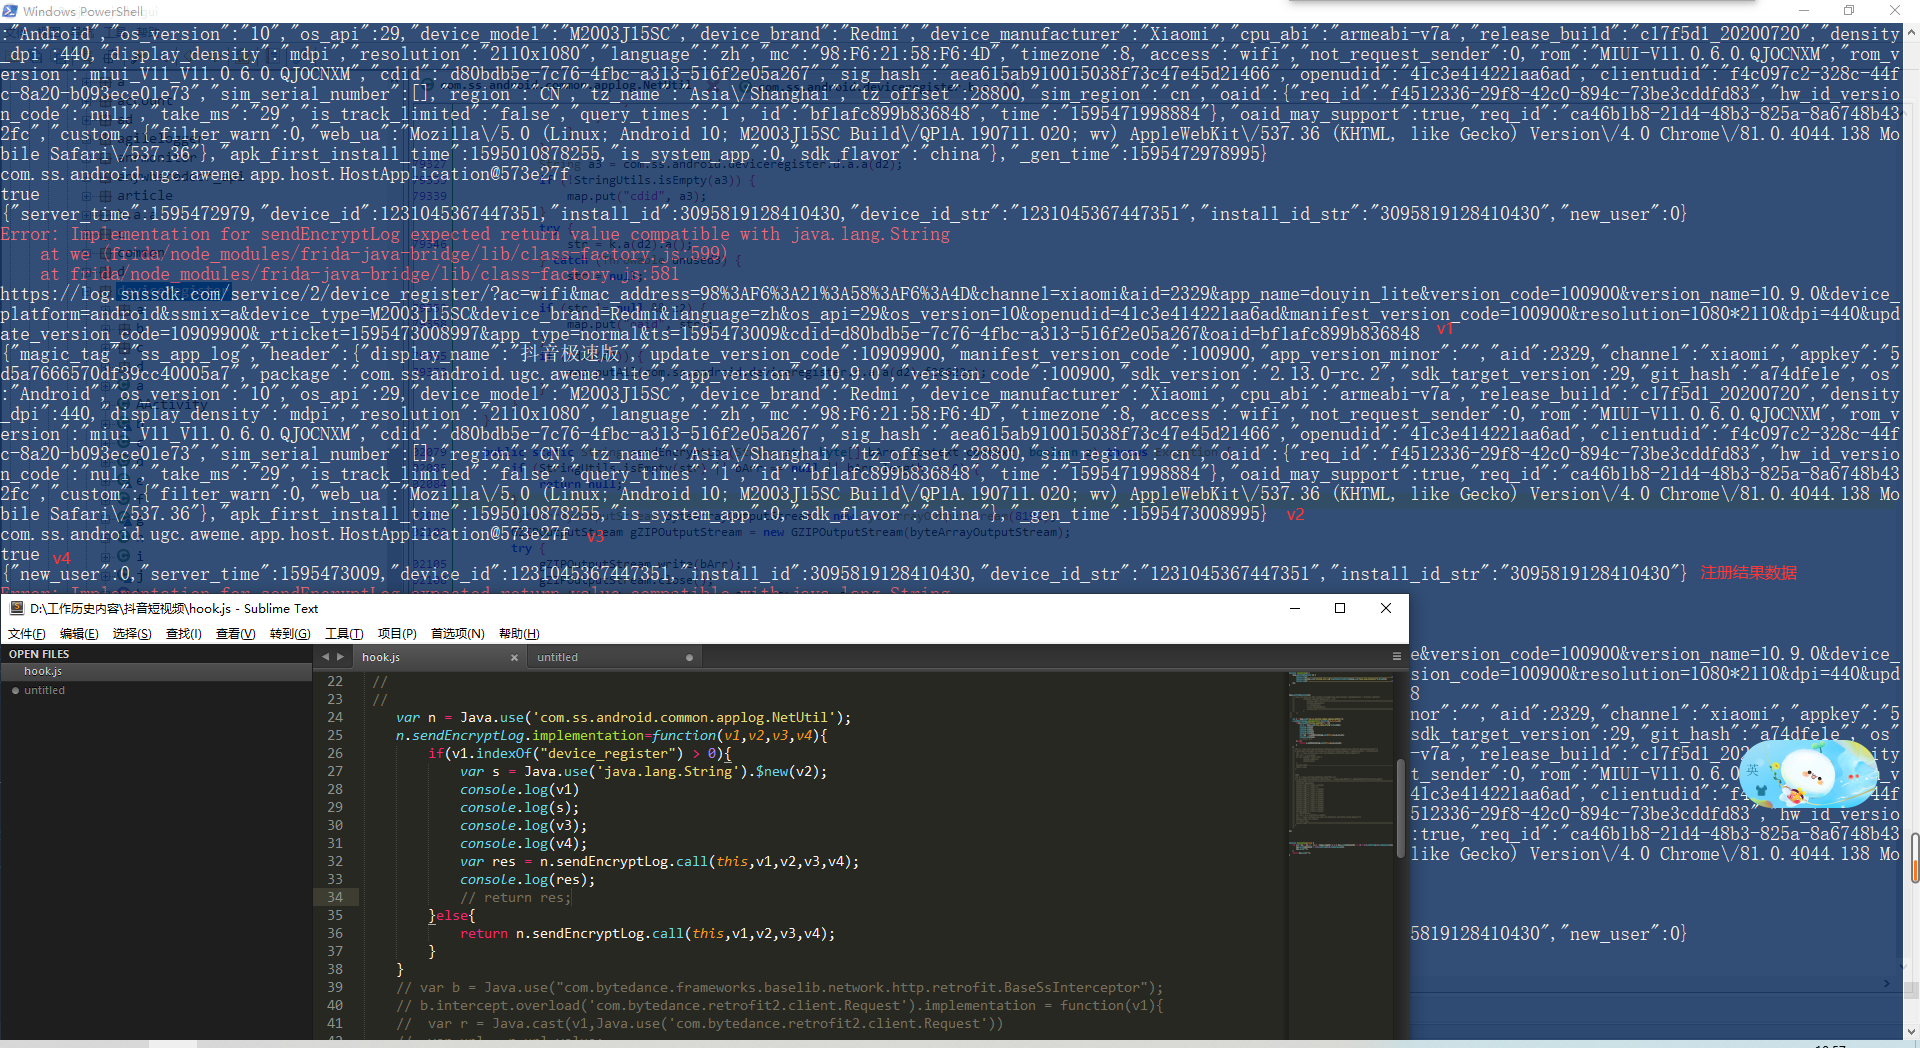Click the BaseSsInterceptor comment on line 39
1920x1048 pixels.
pos(779,988)
